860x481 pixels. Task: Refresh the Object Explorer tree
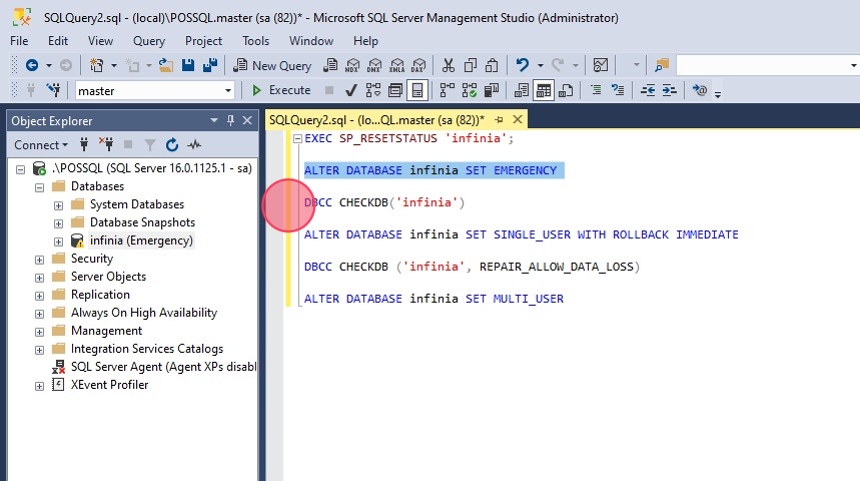[x=172, y=145]
